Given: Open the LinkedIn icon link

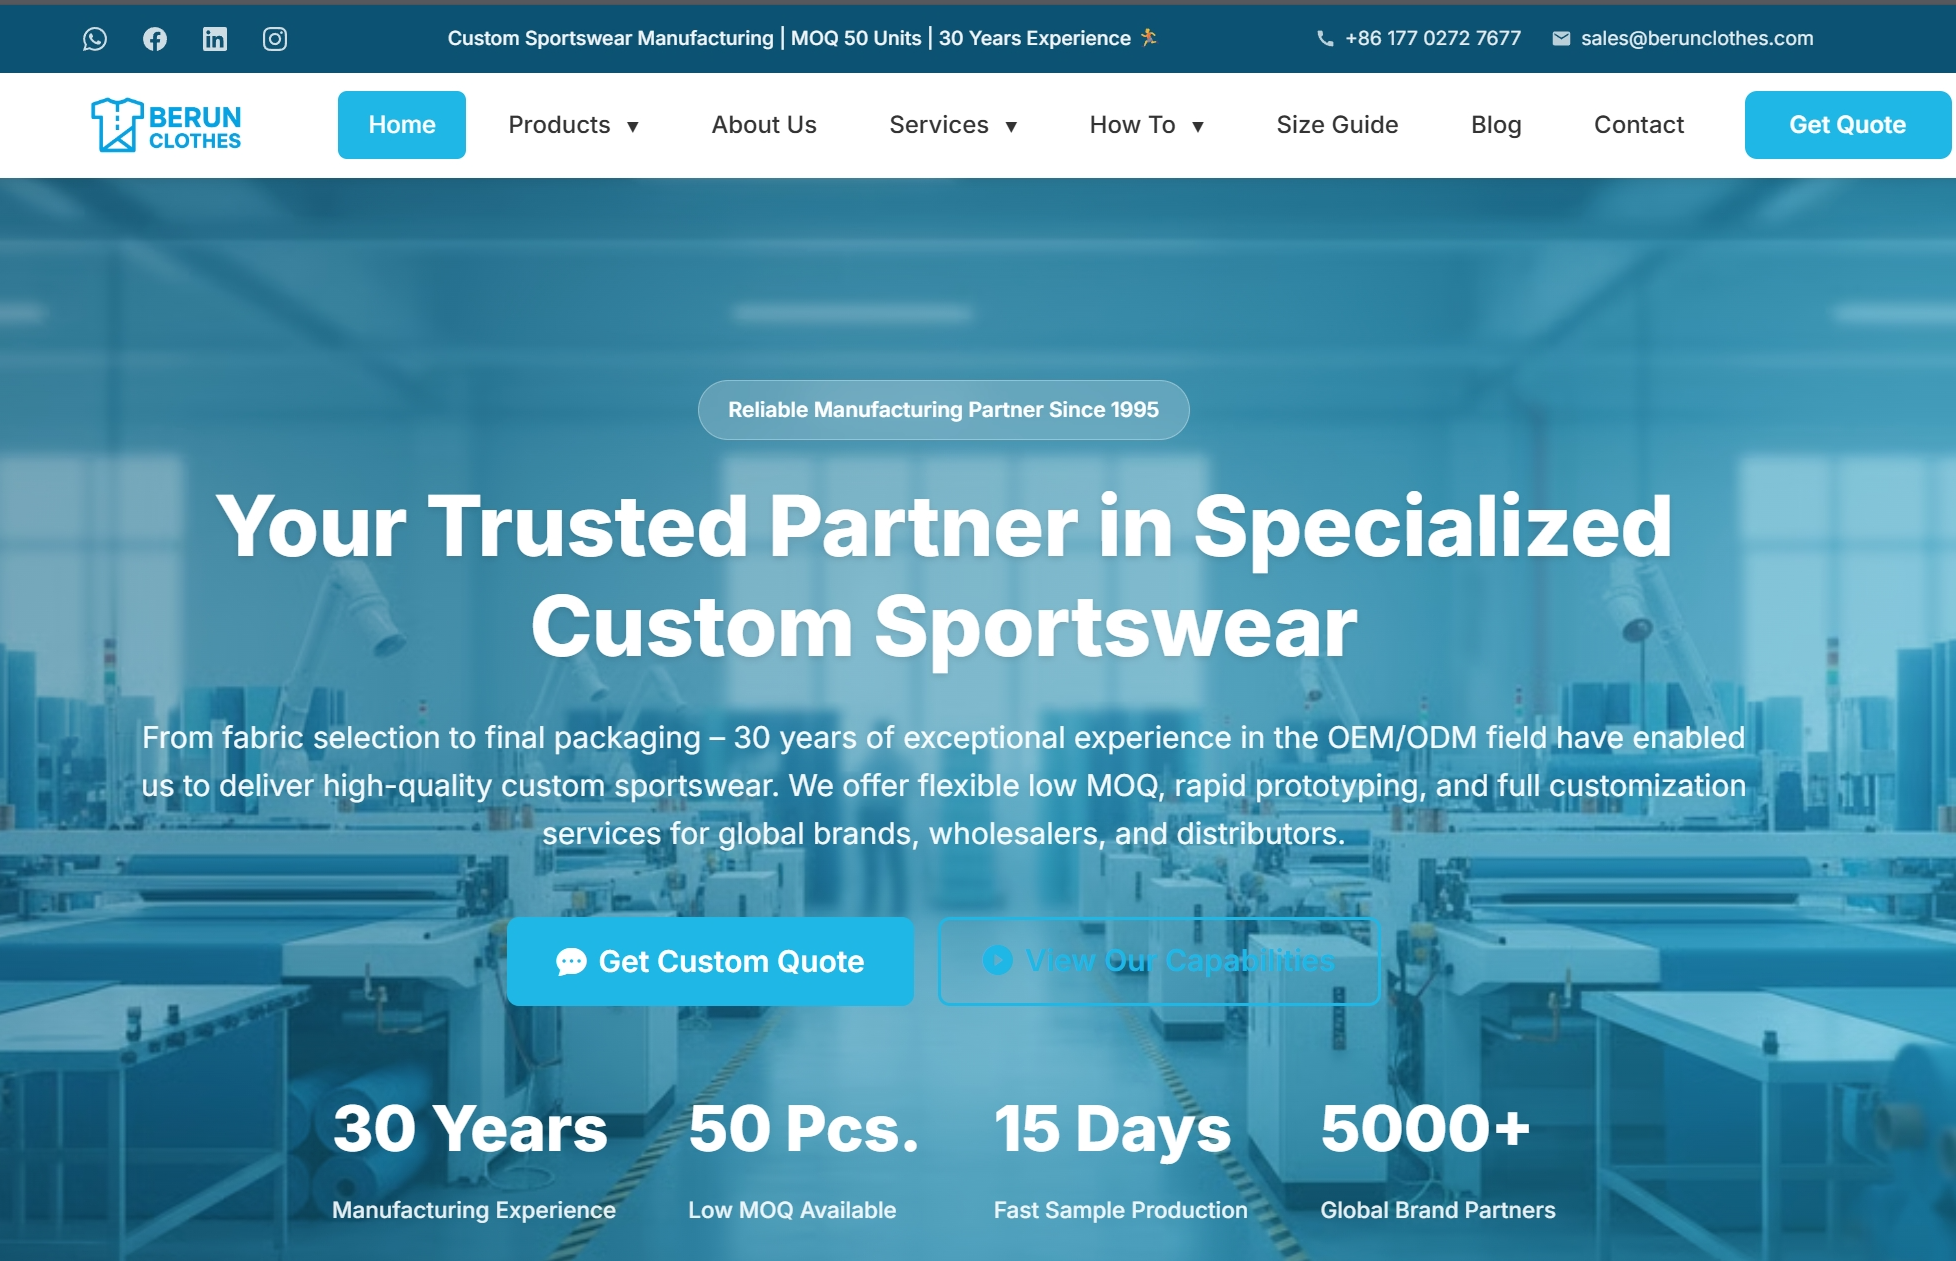Looking at the screenshot, I should (215, 39).
